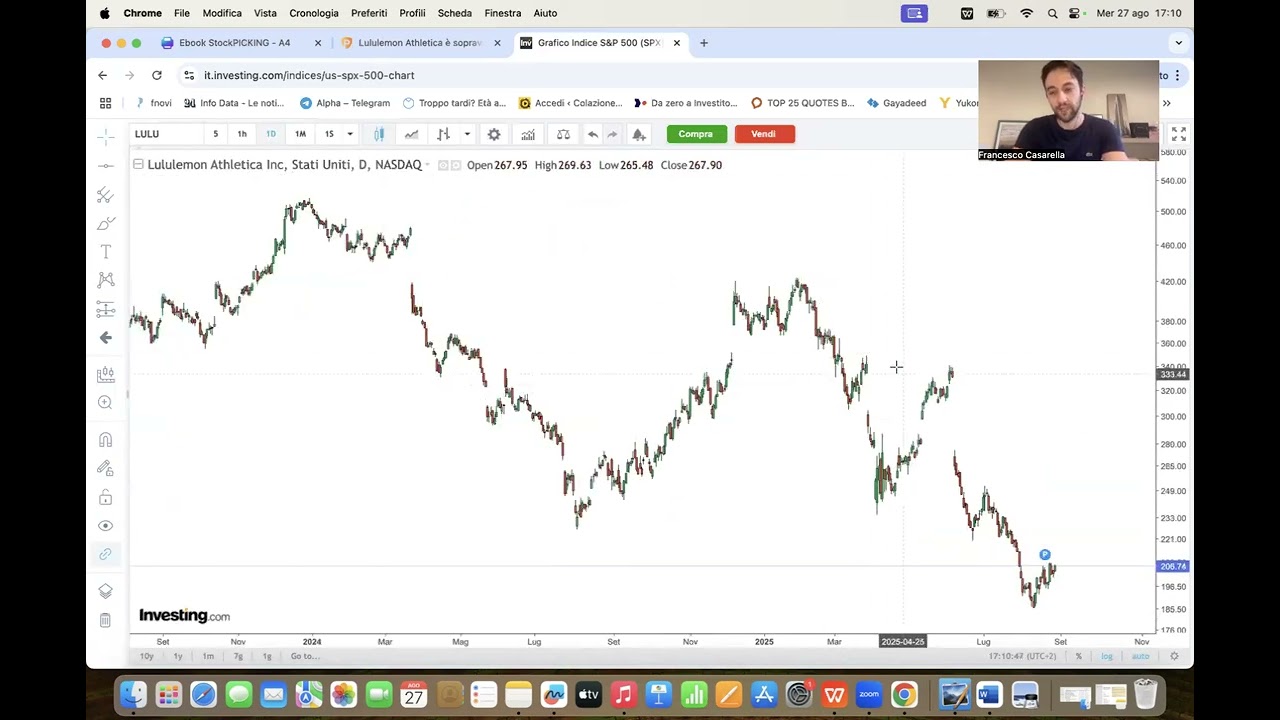Image resolution: width=1280 pixels, height=720 pixels.
Task: Select the XABCD pattern tool
Action: pyautogui.click(x=105, y=280)
